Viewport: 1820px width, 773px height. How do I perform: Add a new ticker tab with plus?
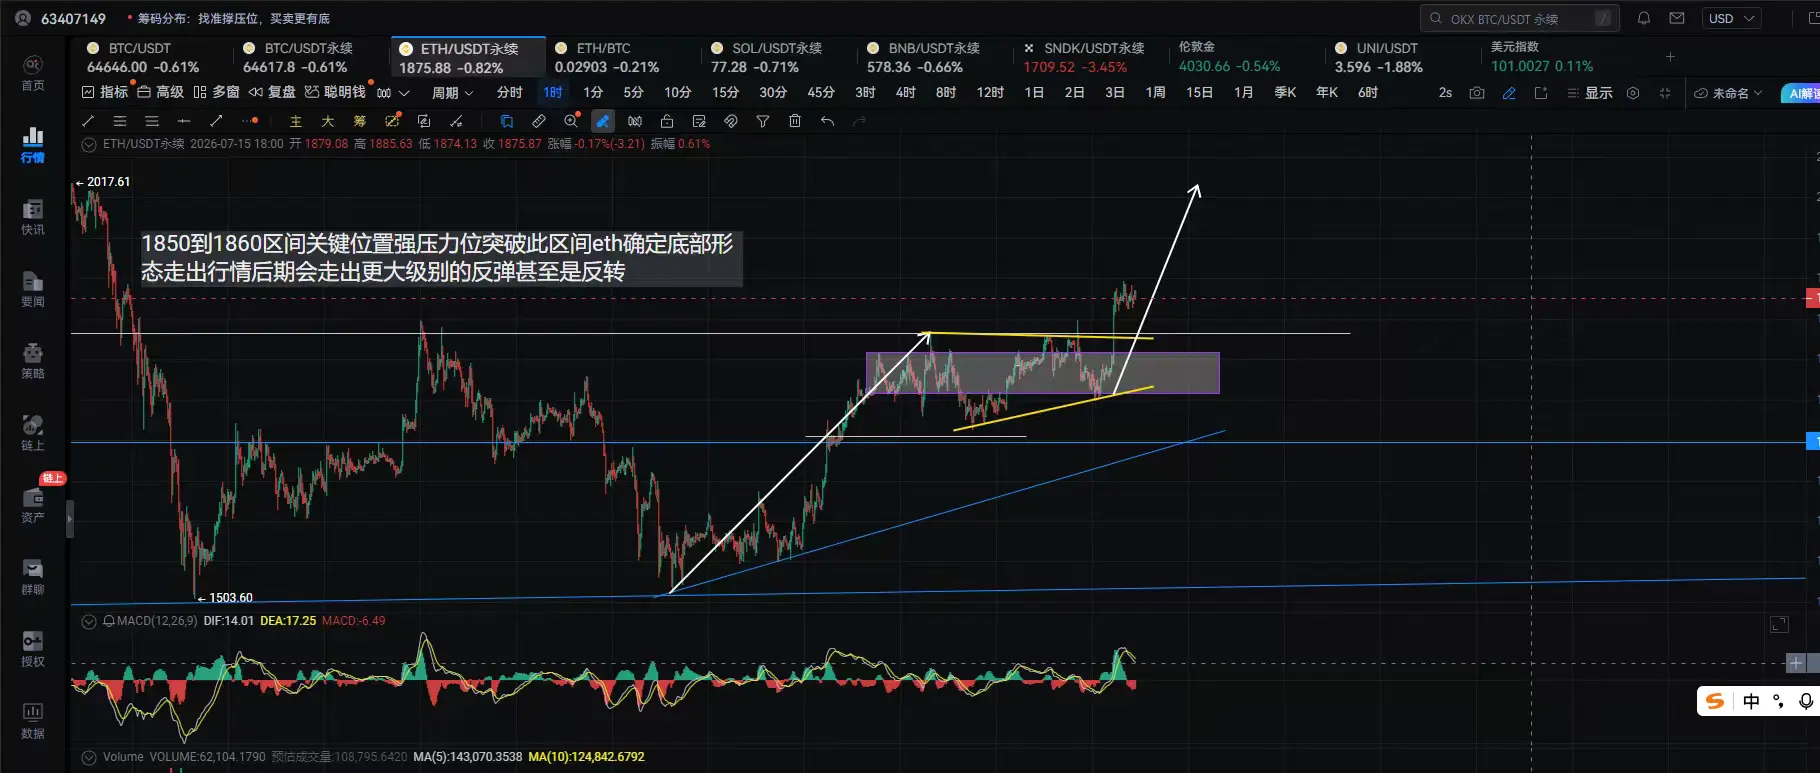(1669, 57)
